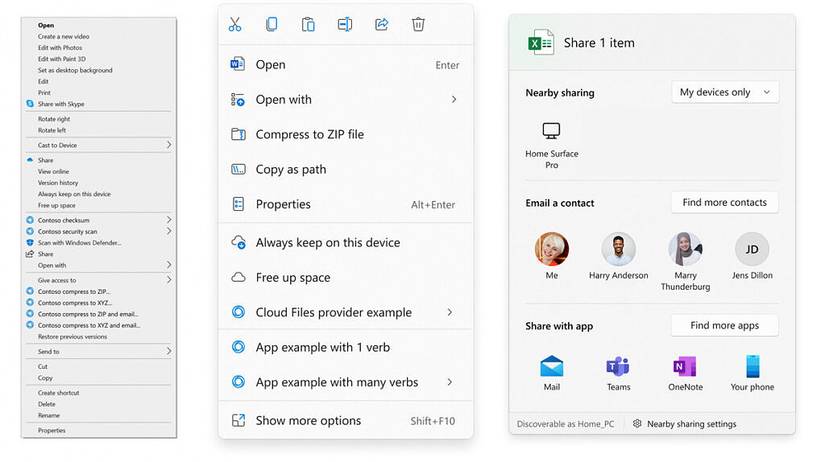Select Version history in old menu
This screenshot has width=825, height=462.
point(58,183)
